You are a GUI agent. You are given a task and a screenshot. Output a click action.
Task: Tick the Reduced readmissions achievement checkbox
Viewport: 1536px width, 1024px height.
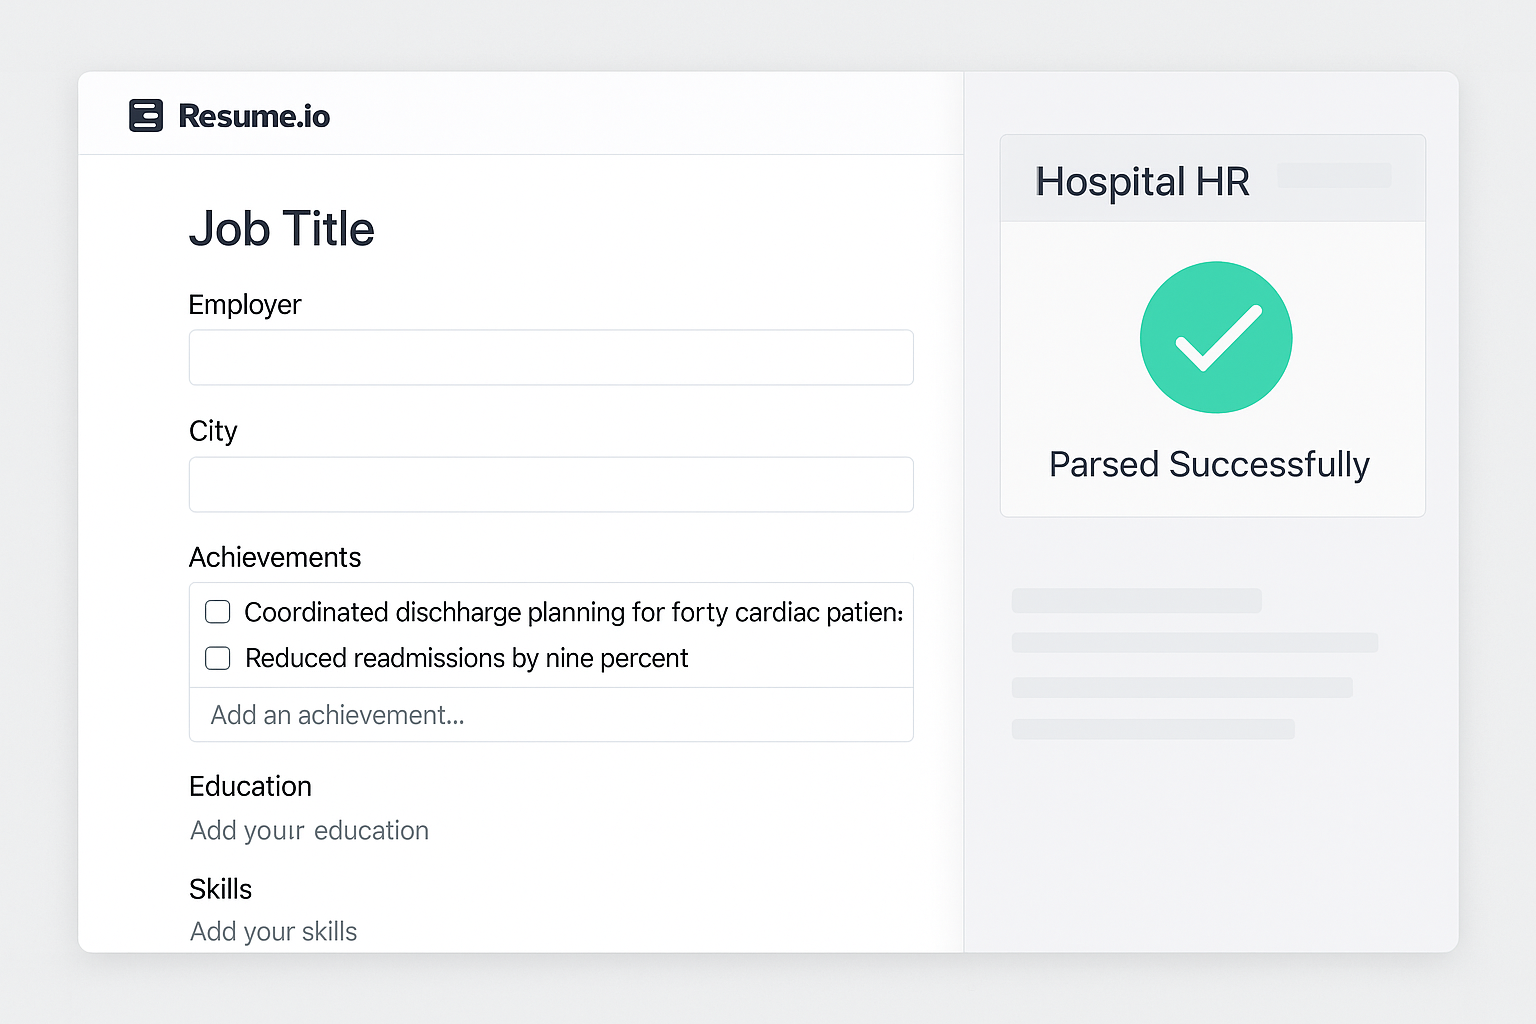coord(218,658)
